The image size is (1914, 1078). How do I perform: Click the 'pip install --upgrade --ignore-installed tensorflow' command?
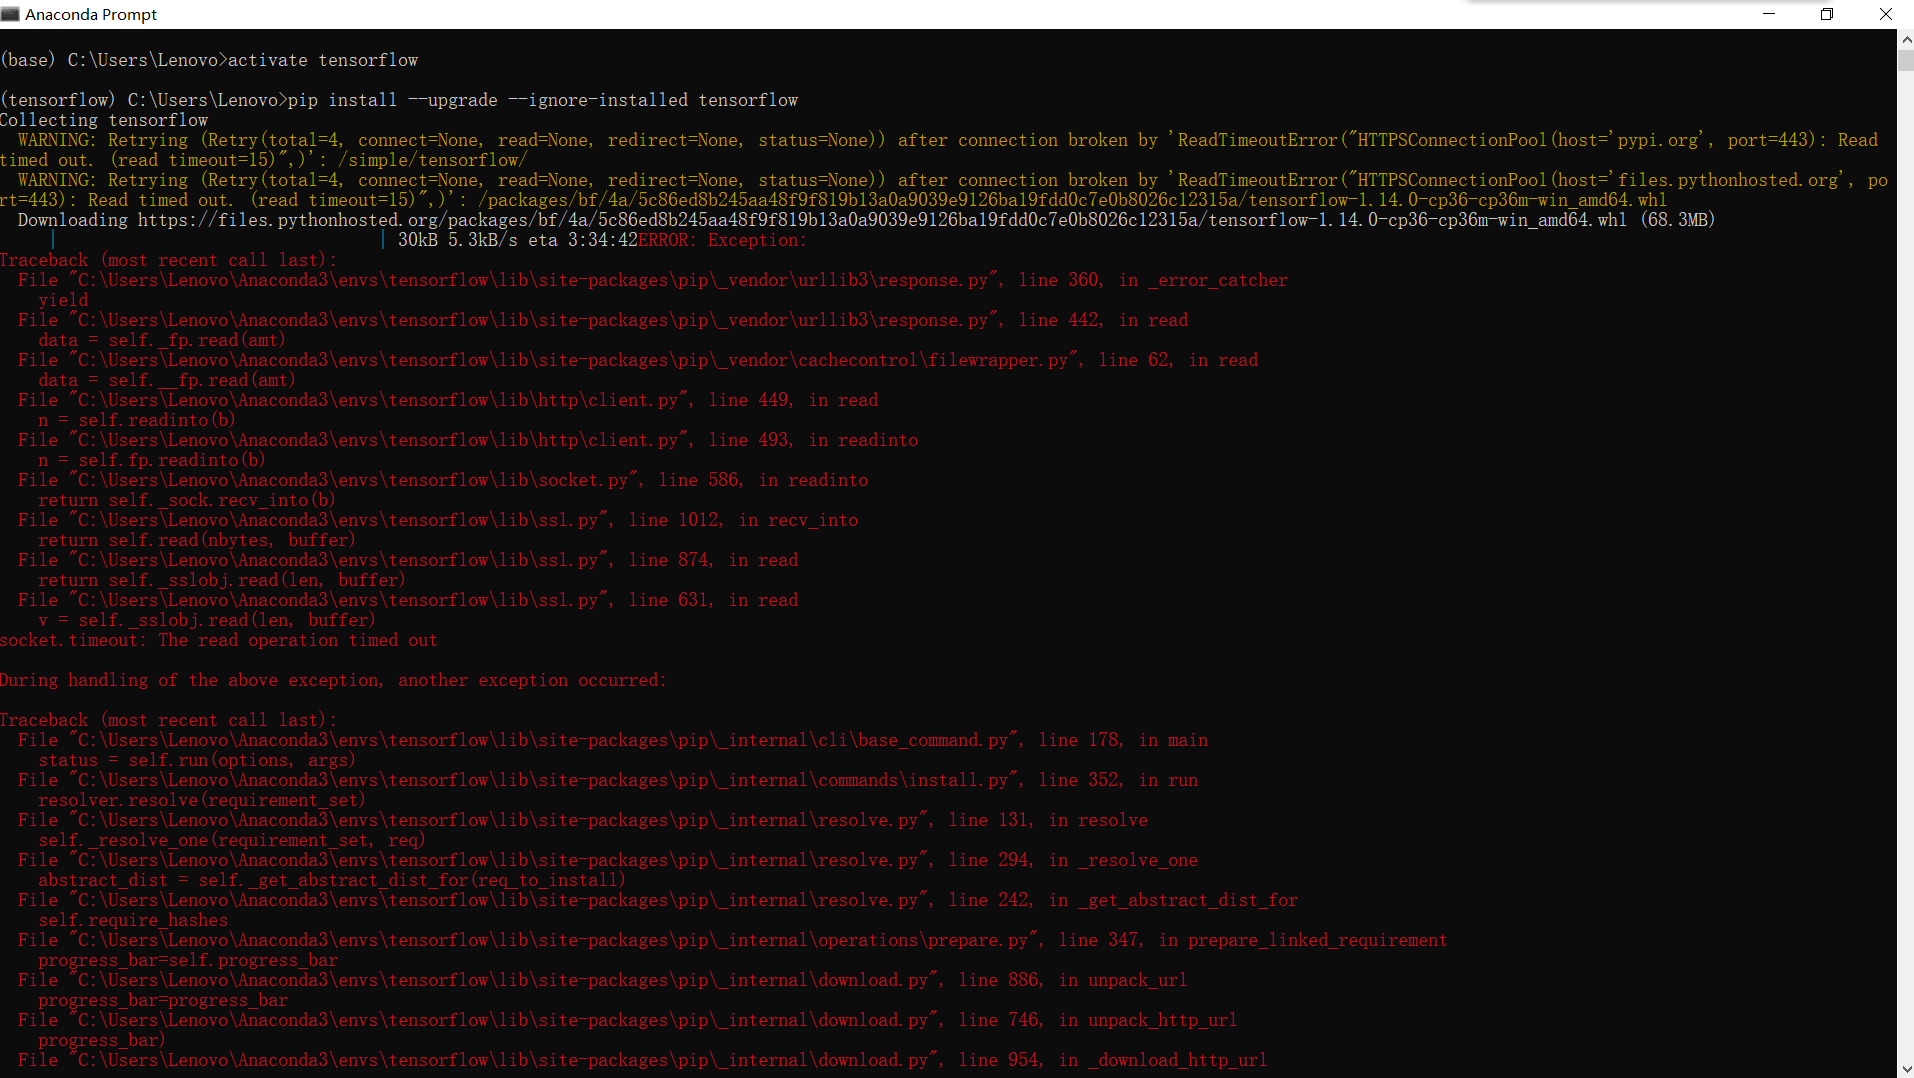[543, 100]
